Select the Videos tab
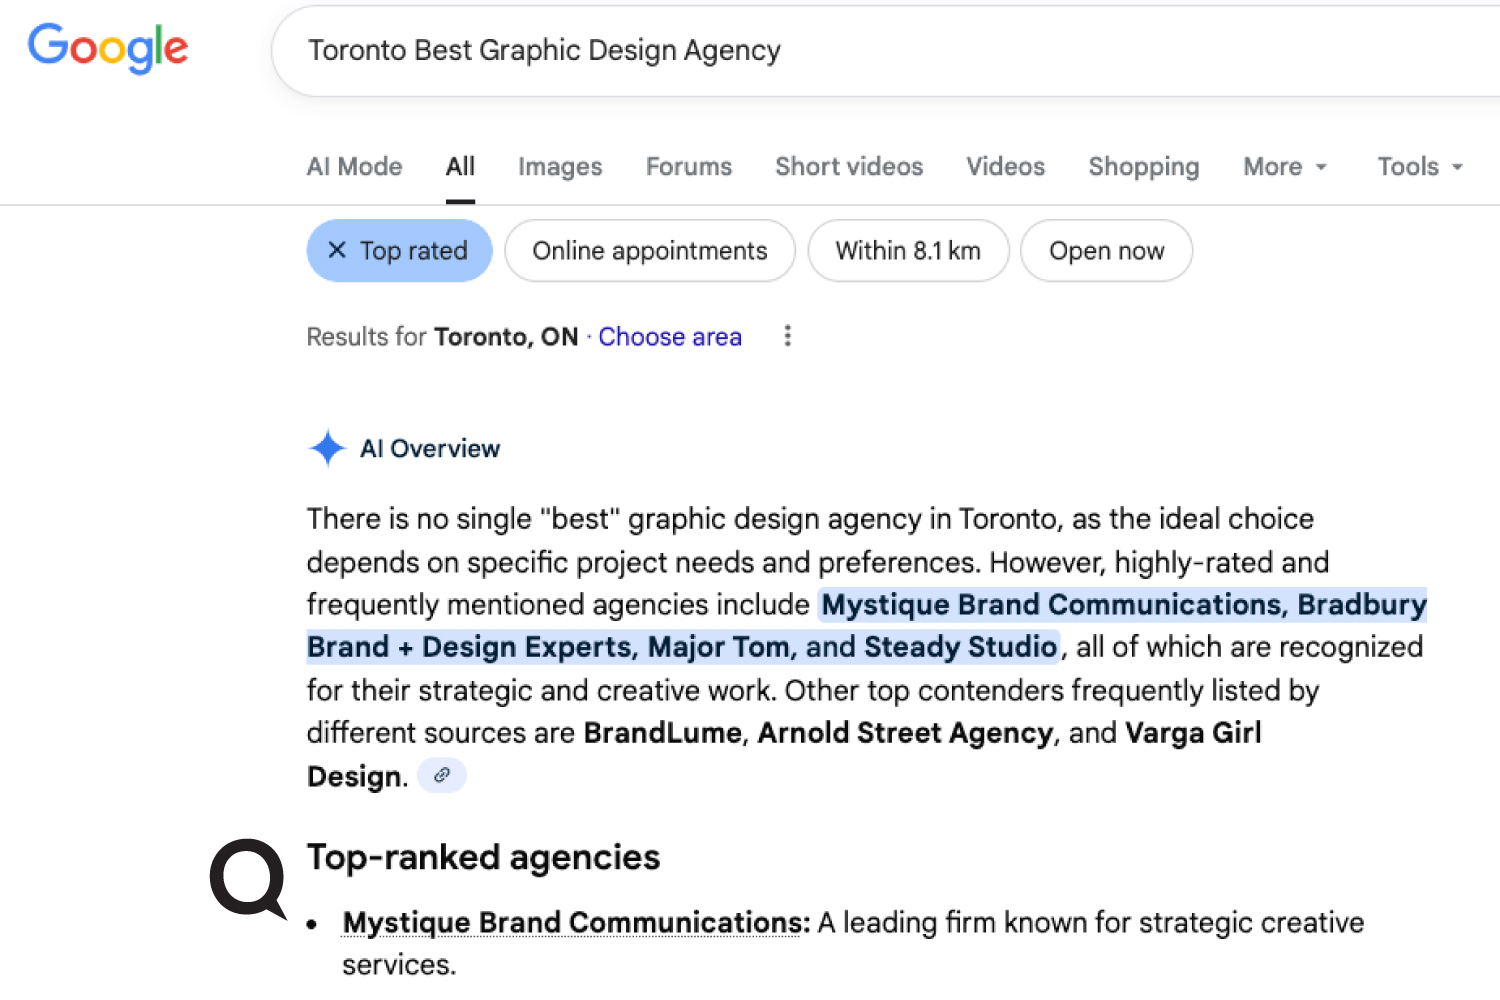 pos(1005,167)
